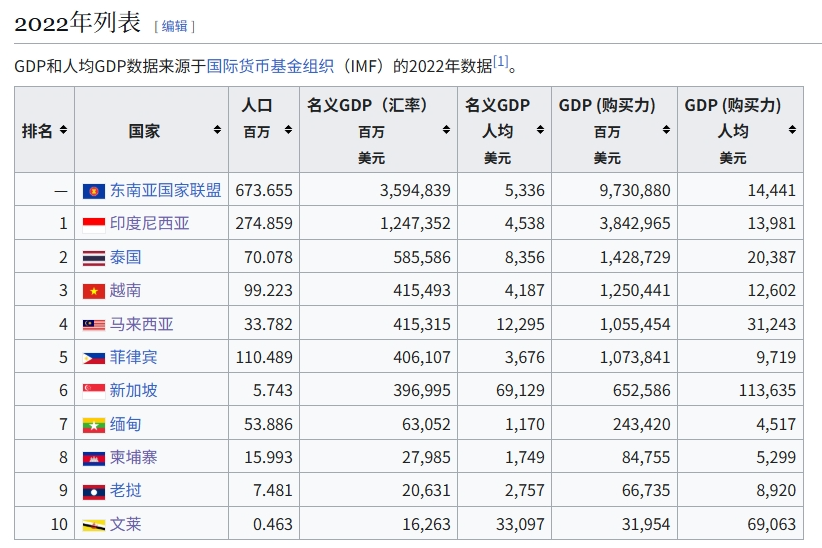Jump to footnote reference [1]
The image size is (822, 548).
coord(501,62)
